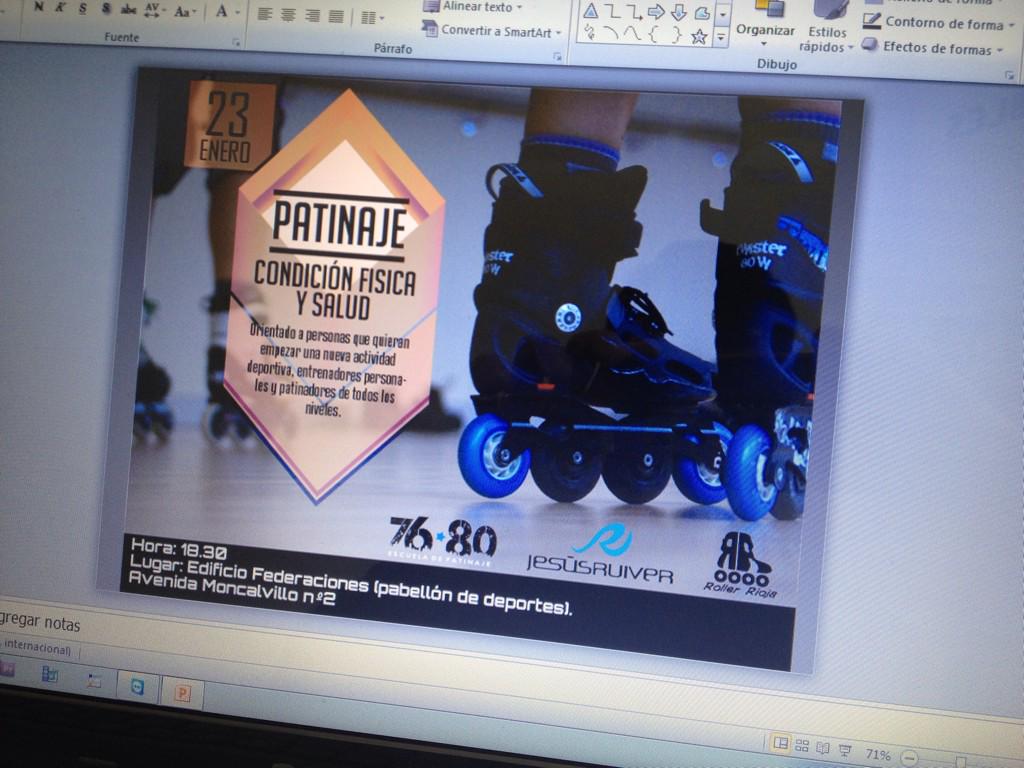Open Efectos de formas options

click(x=933, y=47)
